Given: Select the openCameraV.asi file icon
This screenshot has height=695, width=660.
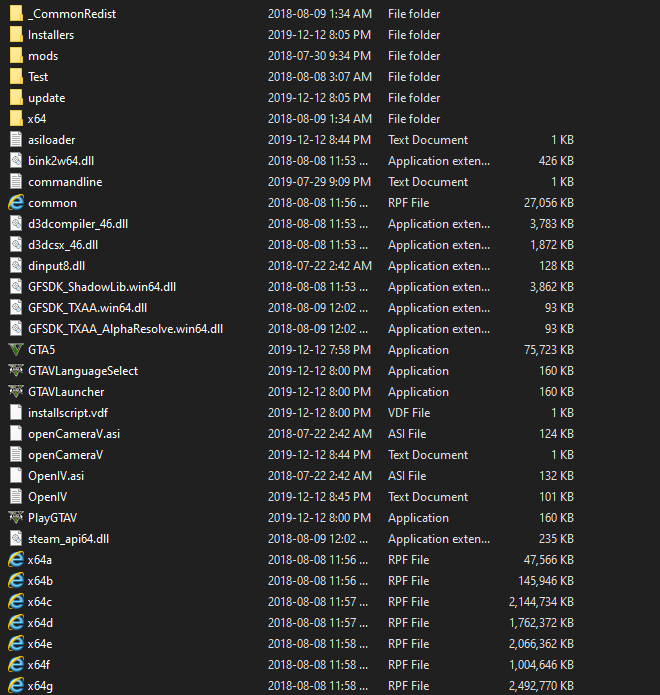Looking at the screenshot, I should [x=16, y=433].
